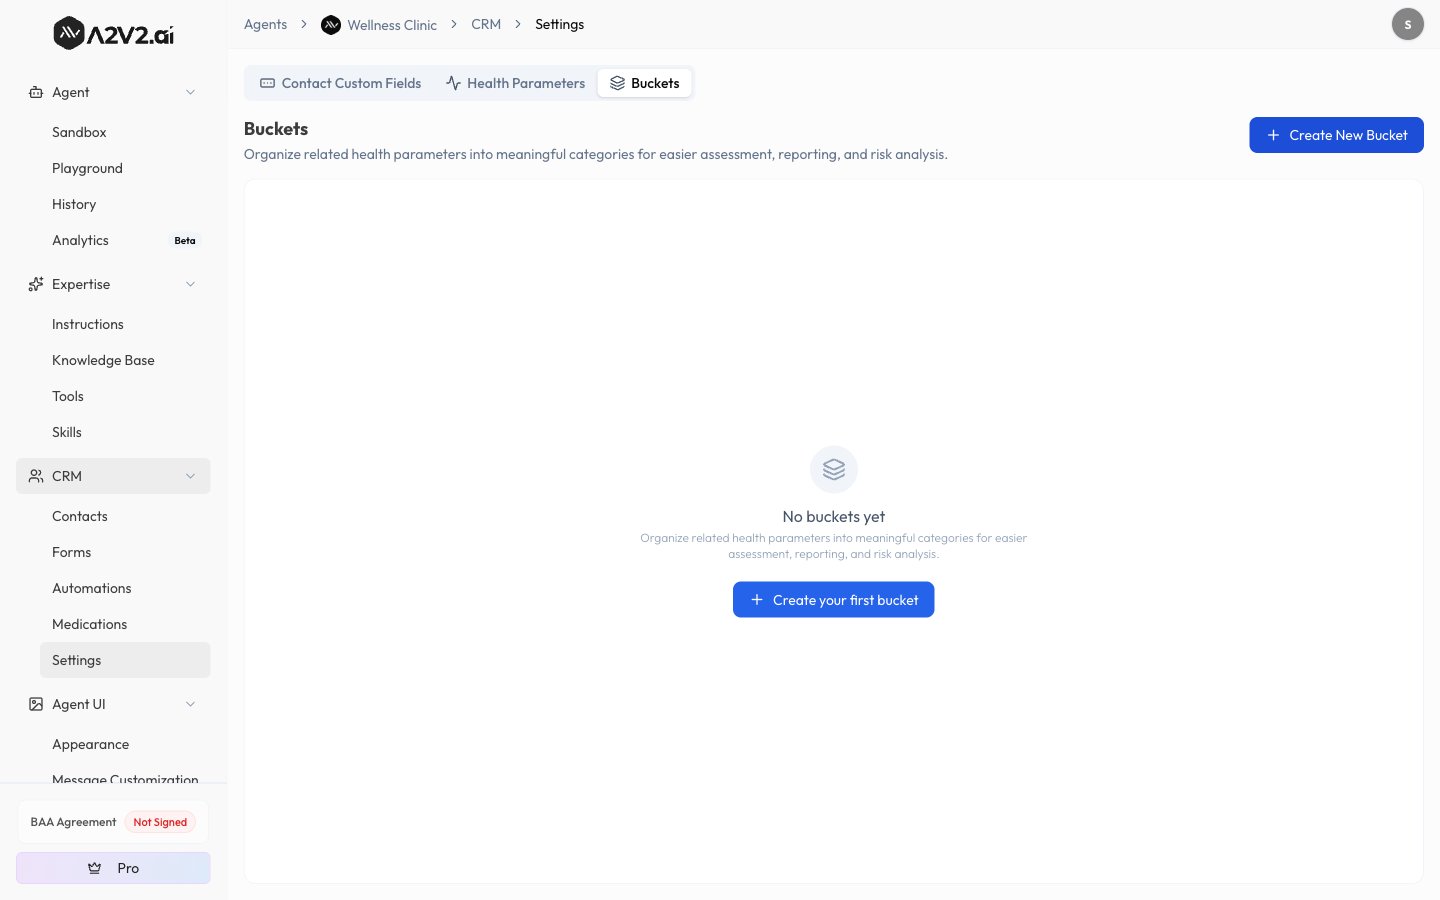Open Knowledge Base in sidebar
The width and height of the screenshot is (1440, 900).
(125, 360)
